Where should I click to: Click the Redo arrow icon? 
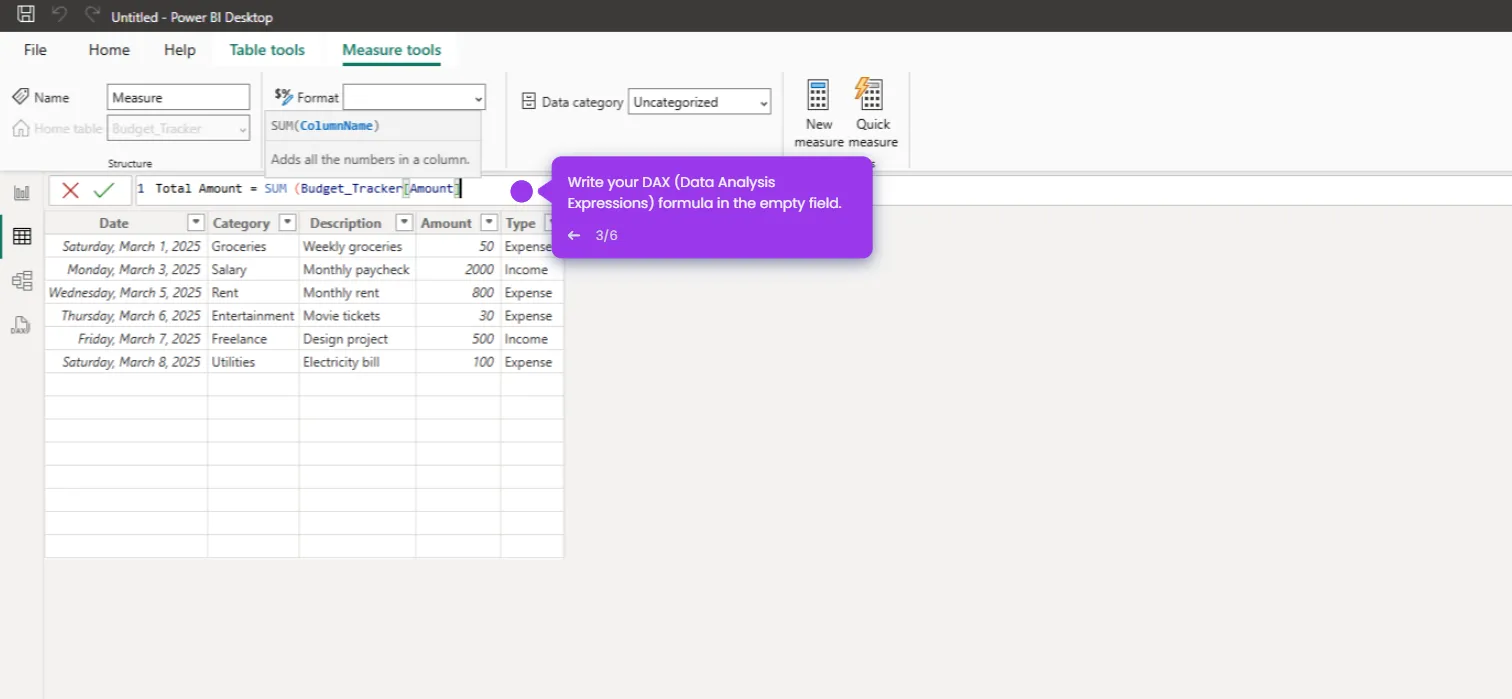click(x=92, y=15)
